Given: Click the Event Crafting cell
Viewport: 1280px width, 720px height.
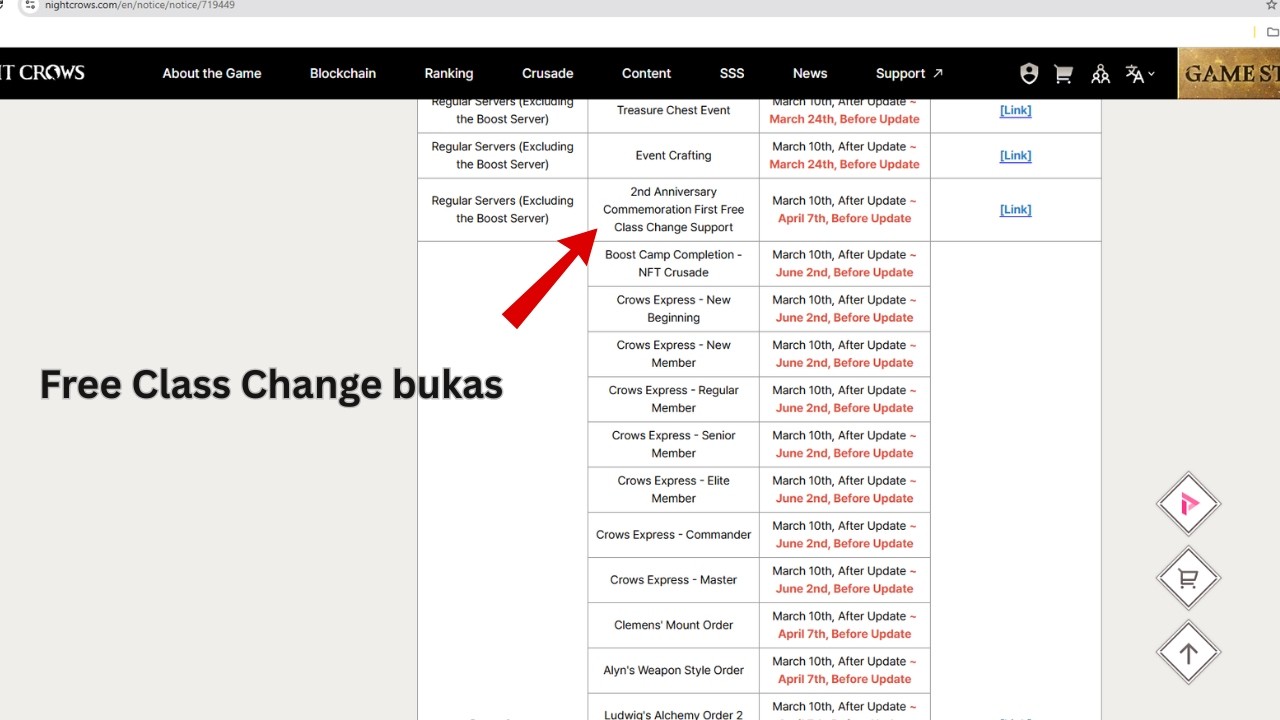Looking at the screenshot, I should click(674, 155).
